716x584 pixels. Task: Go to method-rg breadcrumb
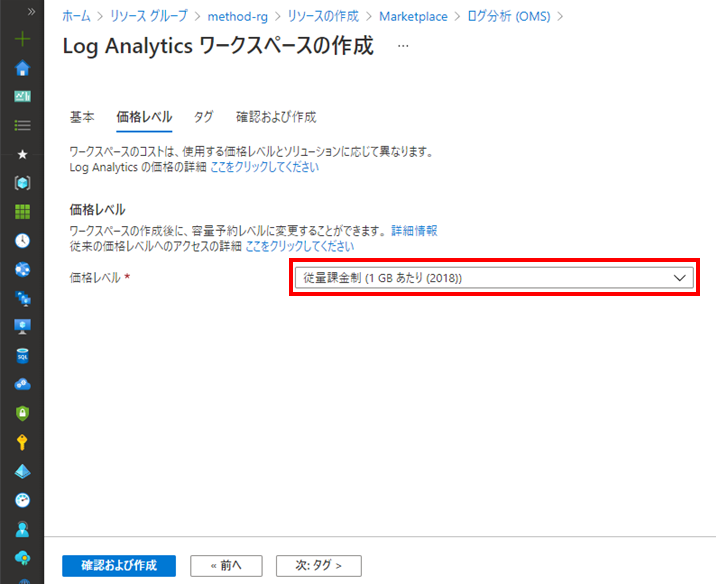click(x=237, y=16)
